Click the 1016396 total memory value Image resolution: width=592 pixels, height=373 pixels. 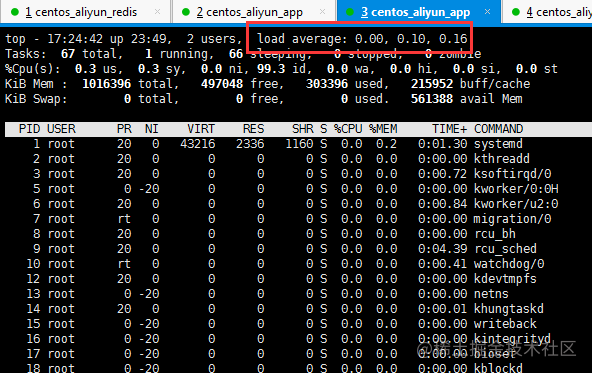[106, 84]
